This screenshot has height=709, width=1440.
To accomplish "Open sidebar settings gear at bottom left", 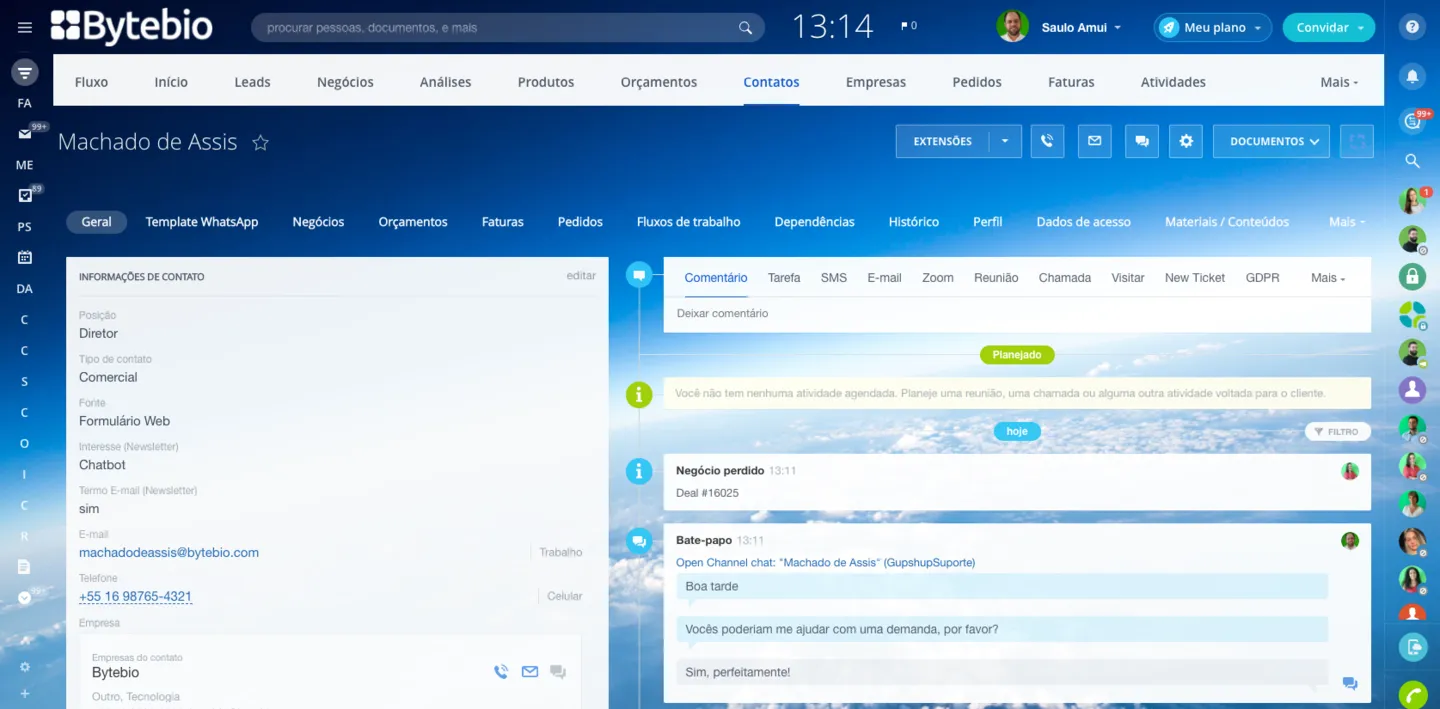I will point(25,667).
